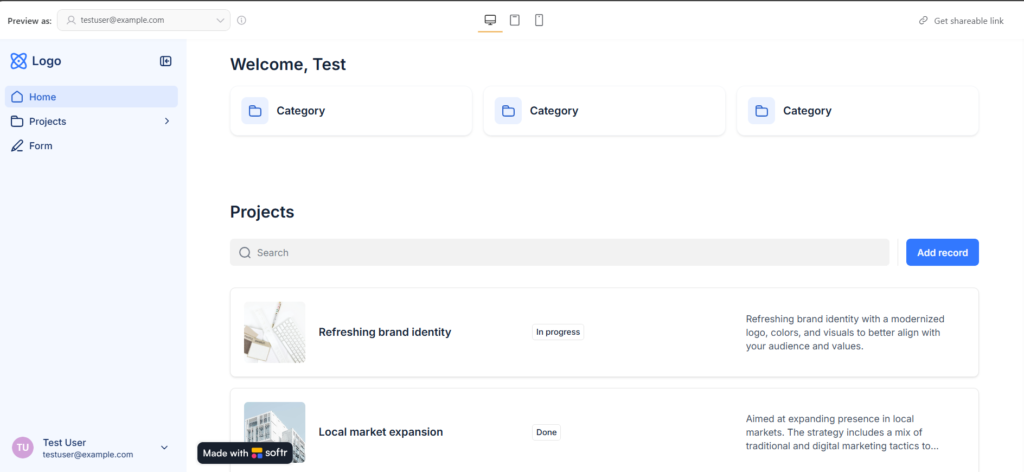Click the Refreshing brand identity title
1024x472 pixels.
tap(385, 332)
